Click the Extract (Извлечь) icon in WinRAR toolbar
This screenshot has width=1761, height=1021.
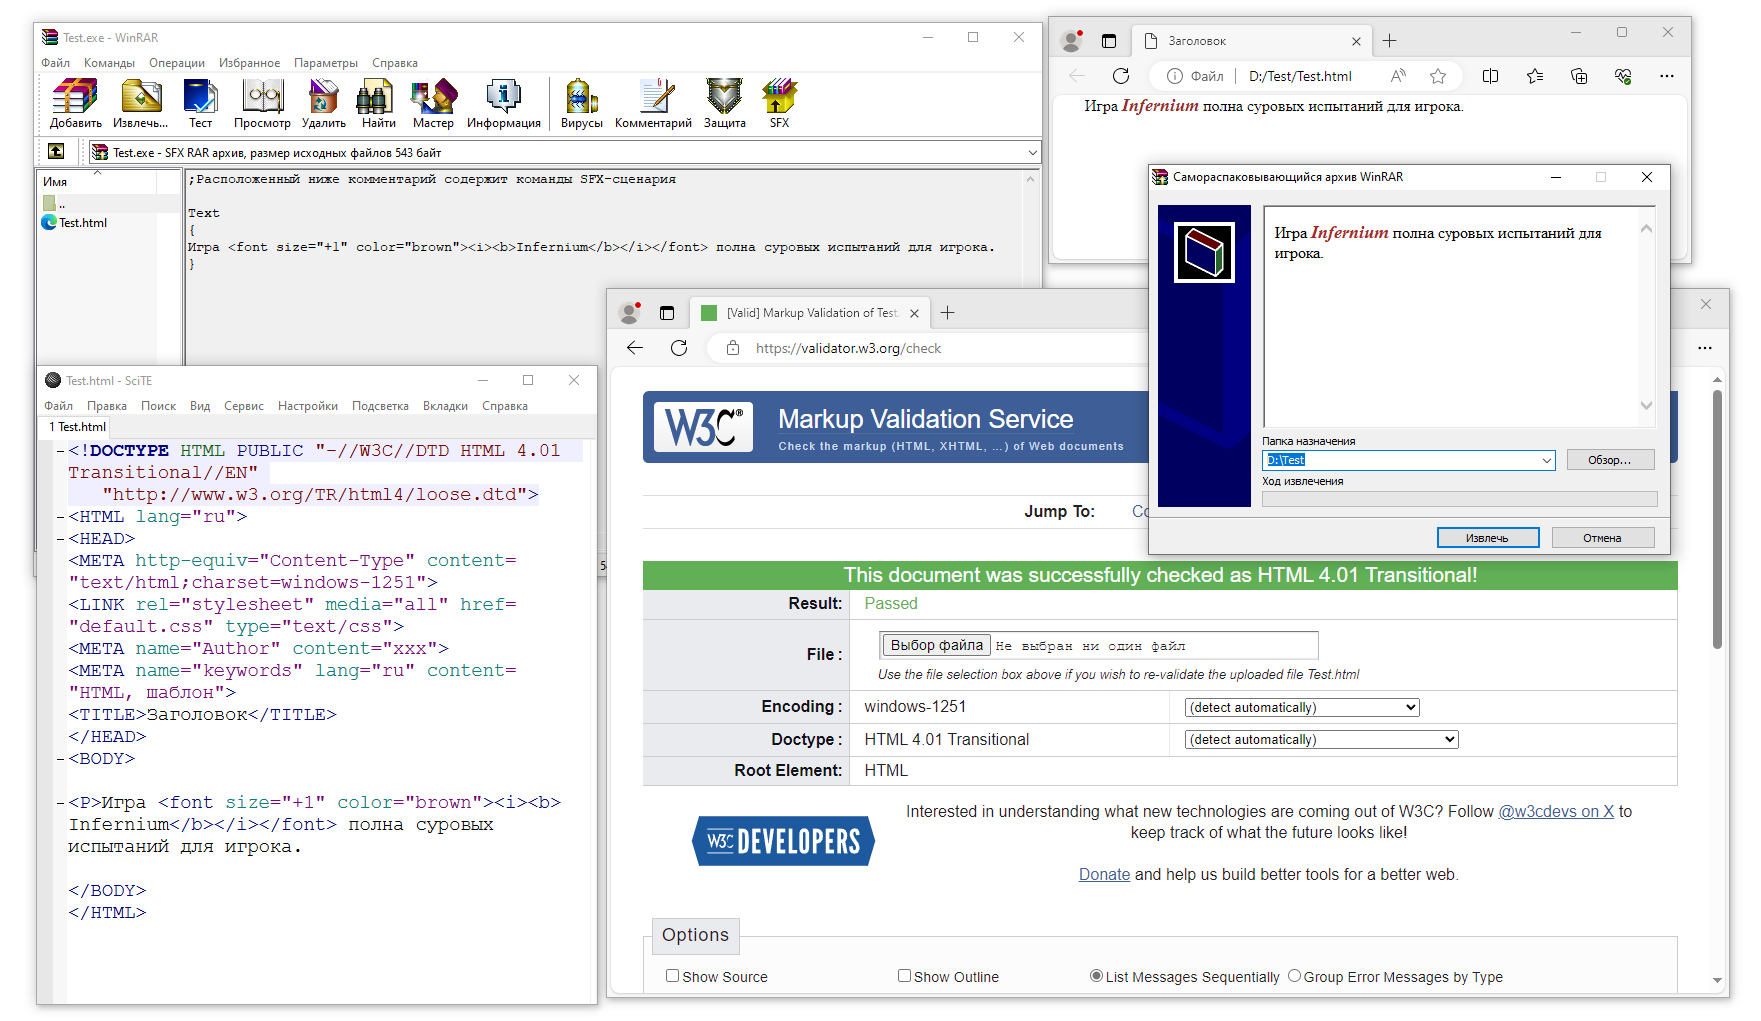(x=141, y=104)
